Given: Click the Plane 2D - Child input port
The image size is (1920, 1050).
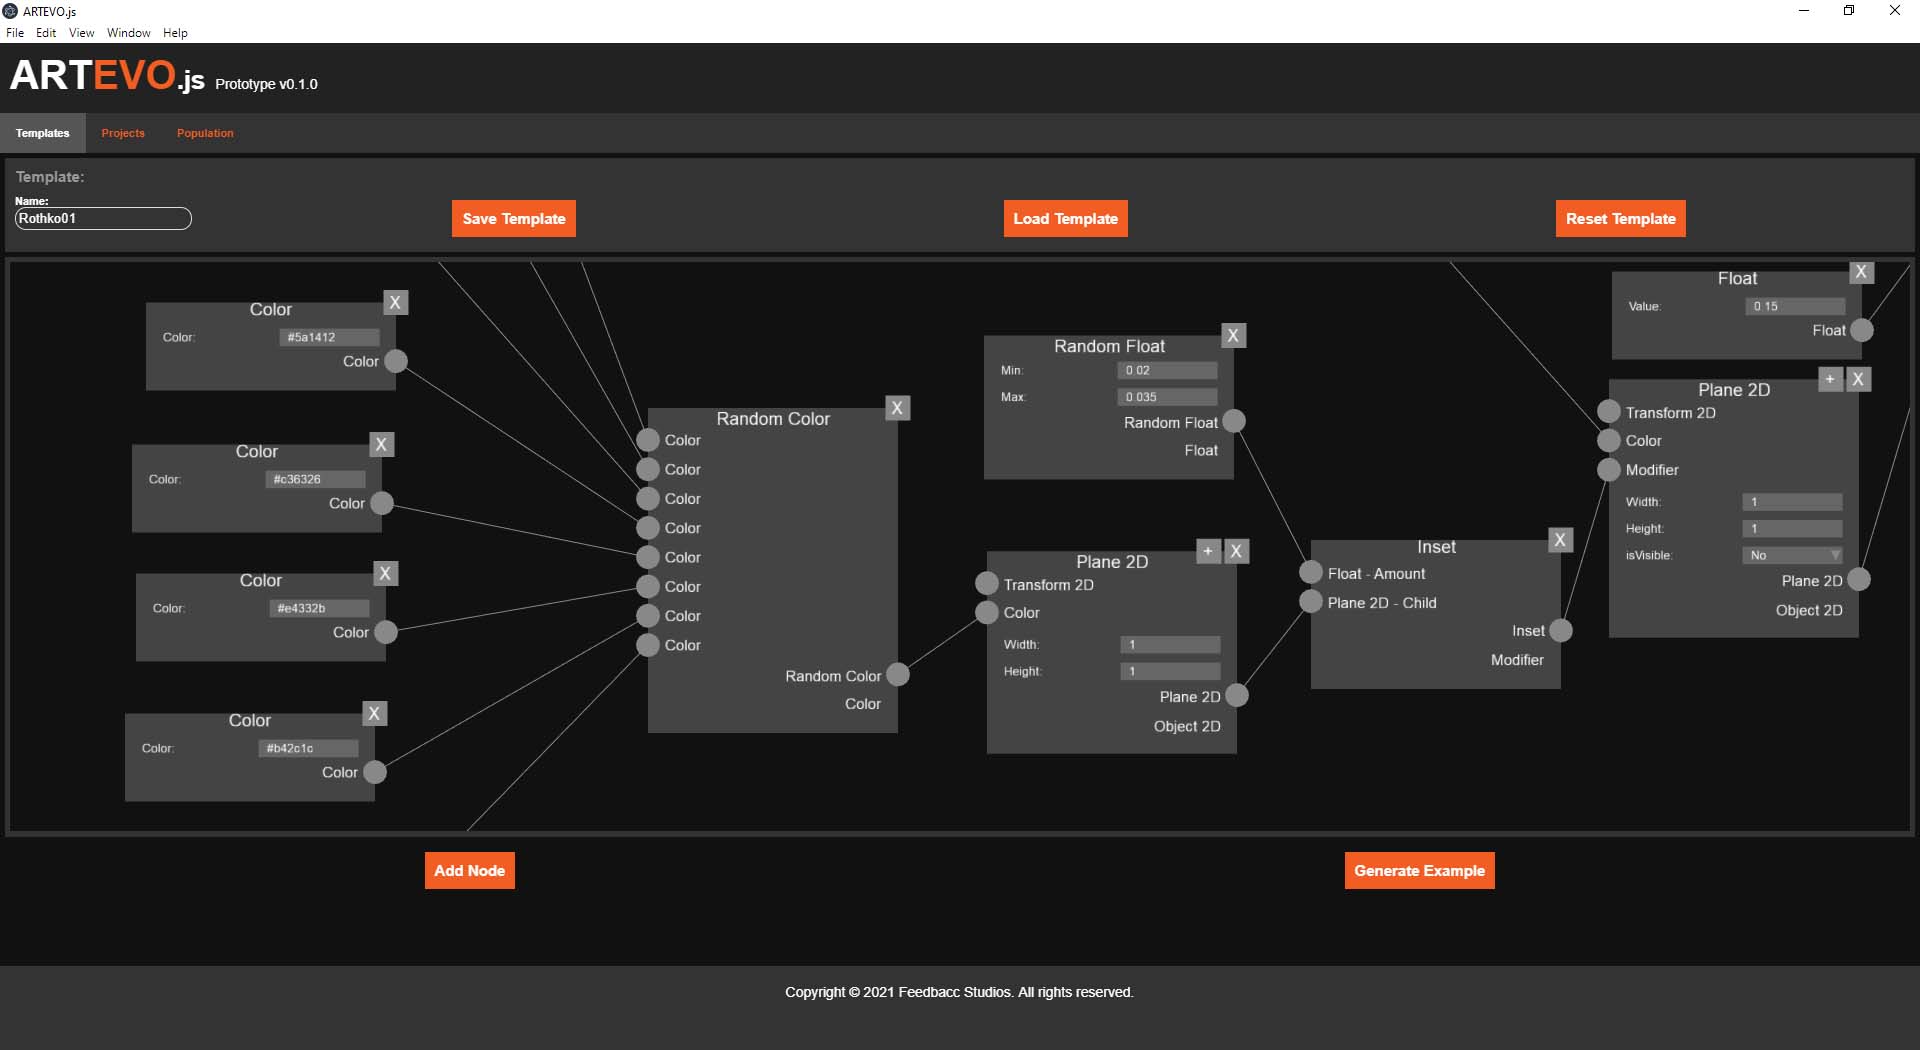Looking at the screenshot, I should (1311, 602).
